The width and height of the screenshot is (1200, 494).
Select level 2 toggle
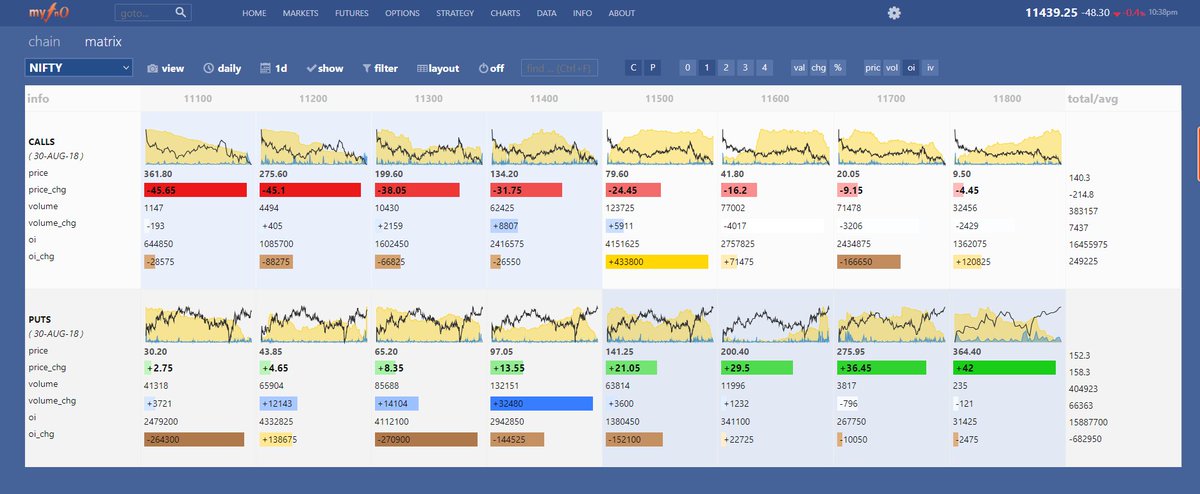click(x=726, y=68)
